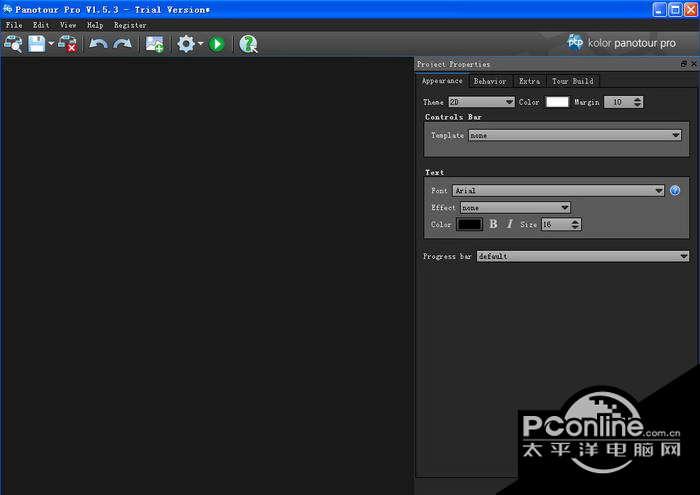Close the current project via the red X icon
700x495 pixels.
pos(68,44)
